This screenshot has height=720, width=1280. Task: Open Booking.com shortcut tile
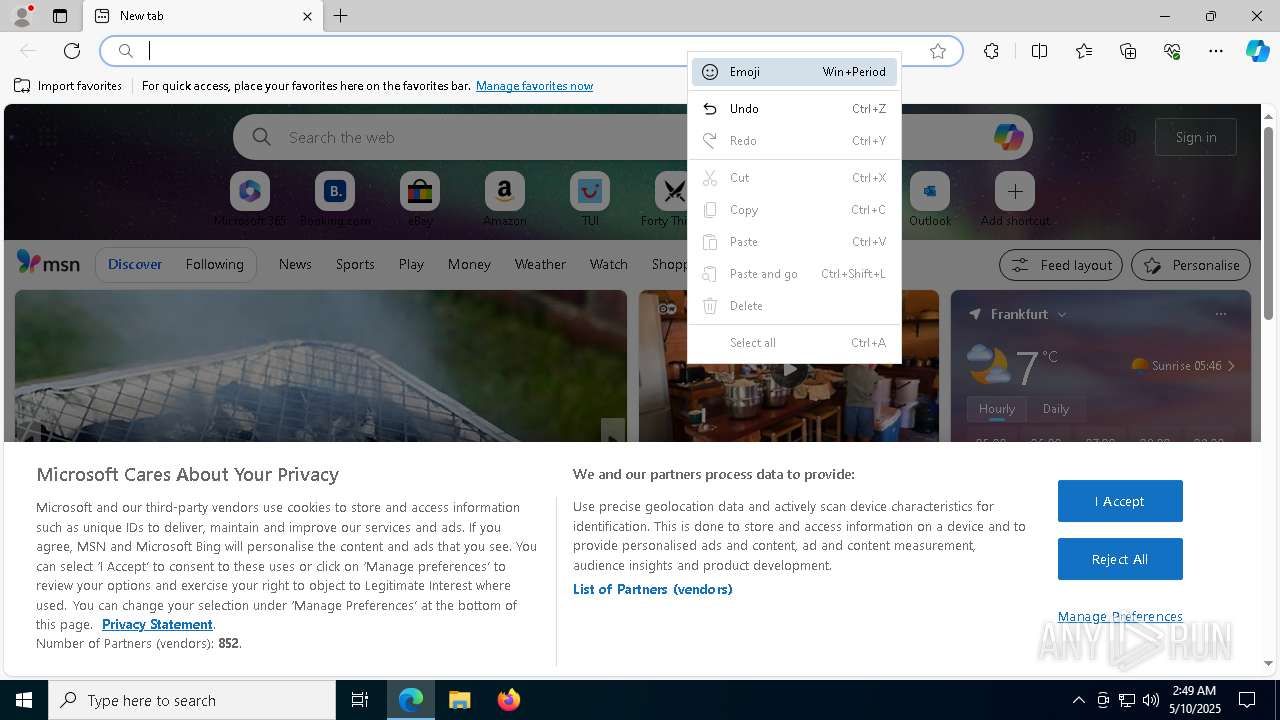[x=335, y=199]
